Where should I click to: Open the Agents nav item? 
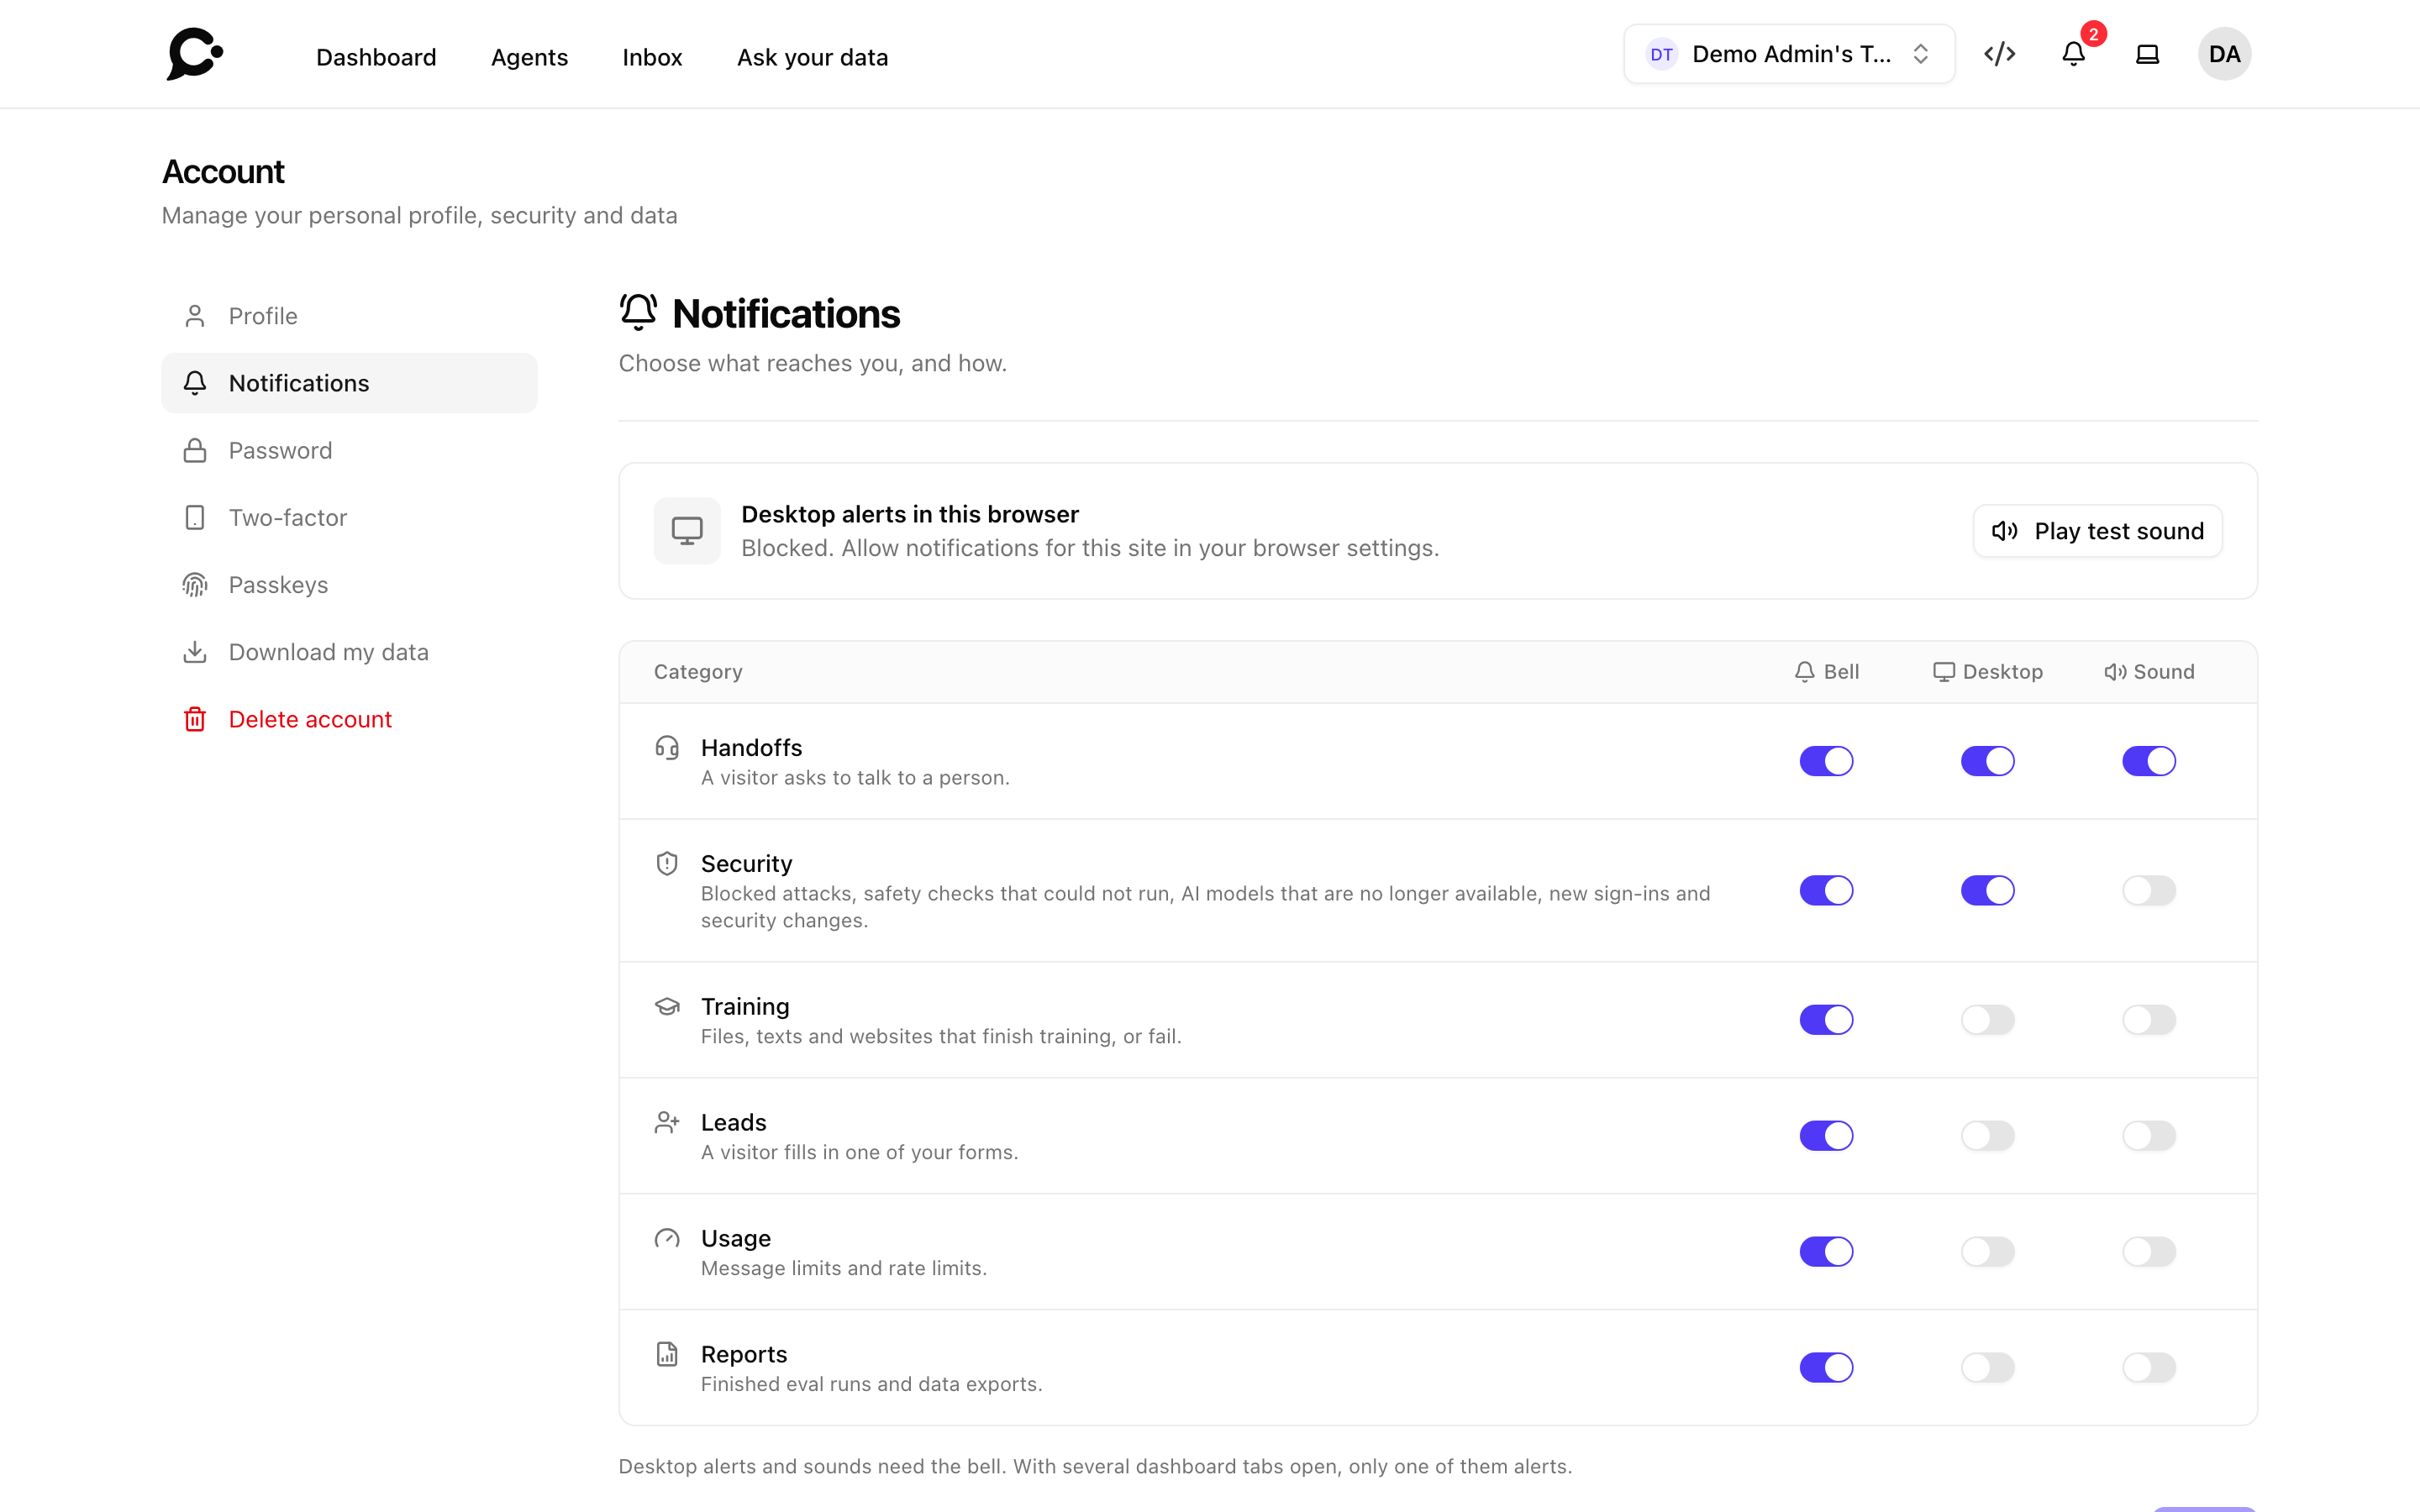[529, 57]
